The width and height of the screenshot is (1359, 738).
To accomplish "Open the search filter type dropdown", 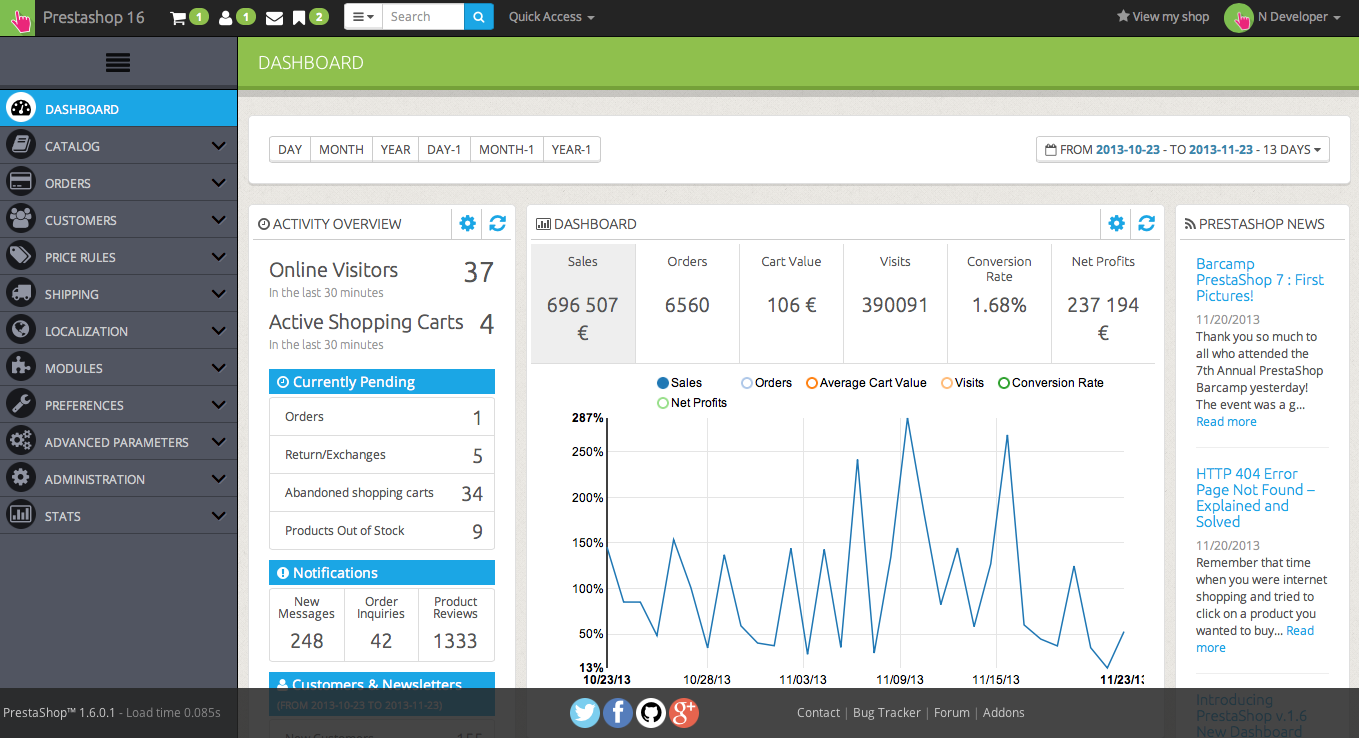I will coord(363,17).
